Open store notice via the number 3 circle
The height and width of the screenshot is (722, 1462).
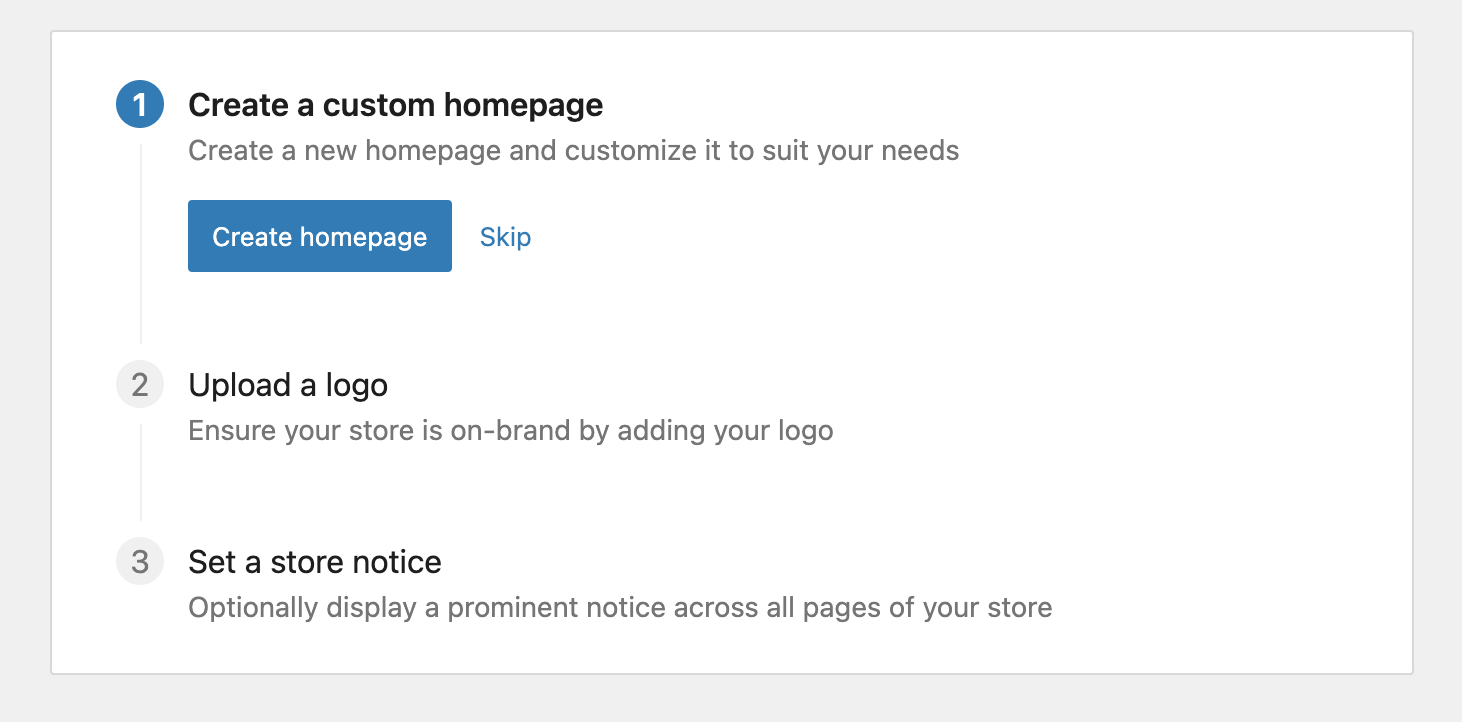(x=140, y=562)
